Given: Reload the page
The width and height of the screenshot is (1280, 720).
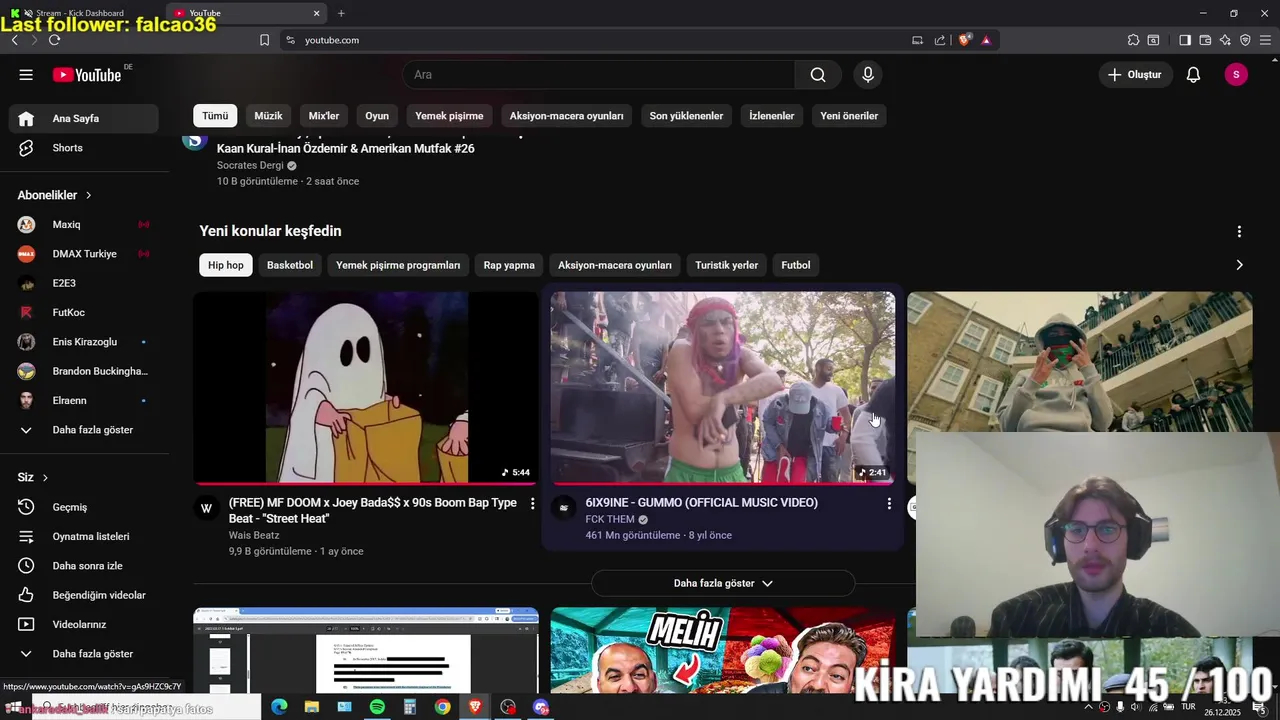Looking at the screenshot, I should coord(54,40).
